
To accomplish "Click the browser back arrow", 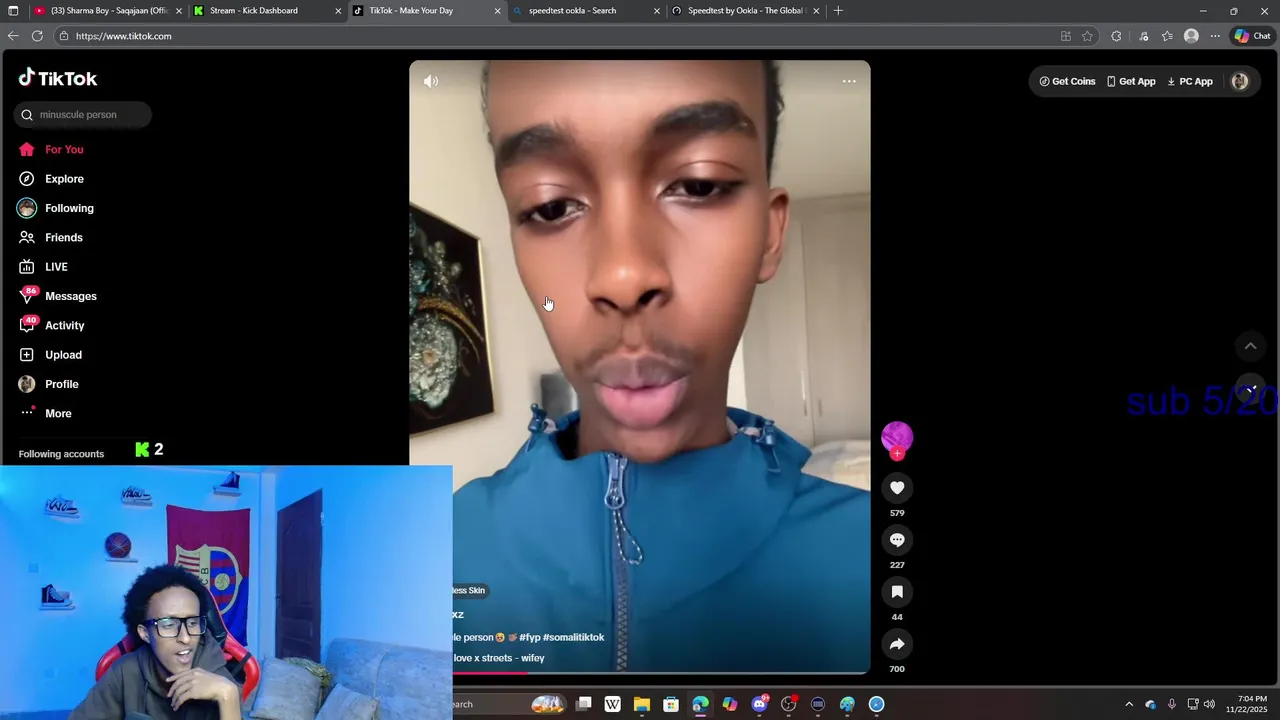I will pos(13,36).
